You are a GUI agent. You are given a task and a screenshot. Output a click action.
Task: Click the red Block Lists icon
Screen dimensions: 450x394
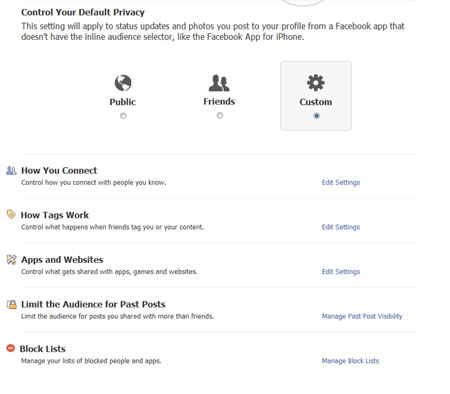coord(11,348)
